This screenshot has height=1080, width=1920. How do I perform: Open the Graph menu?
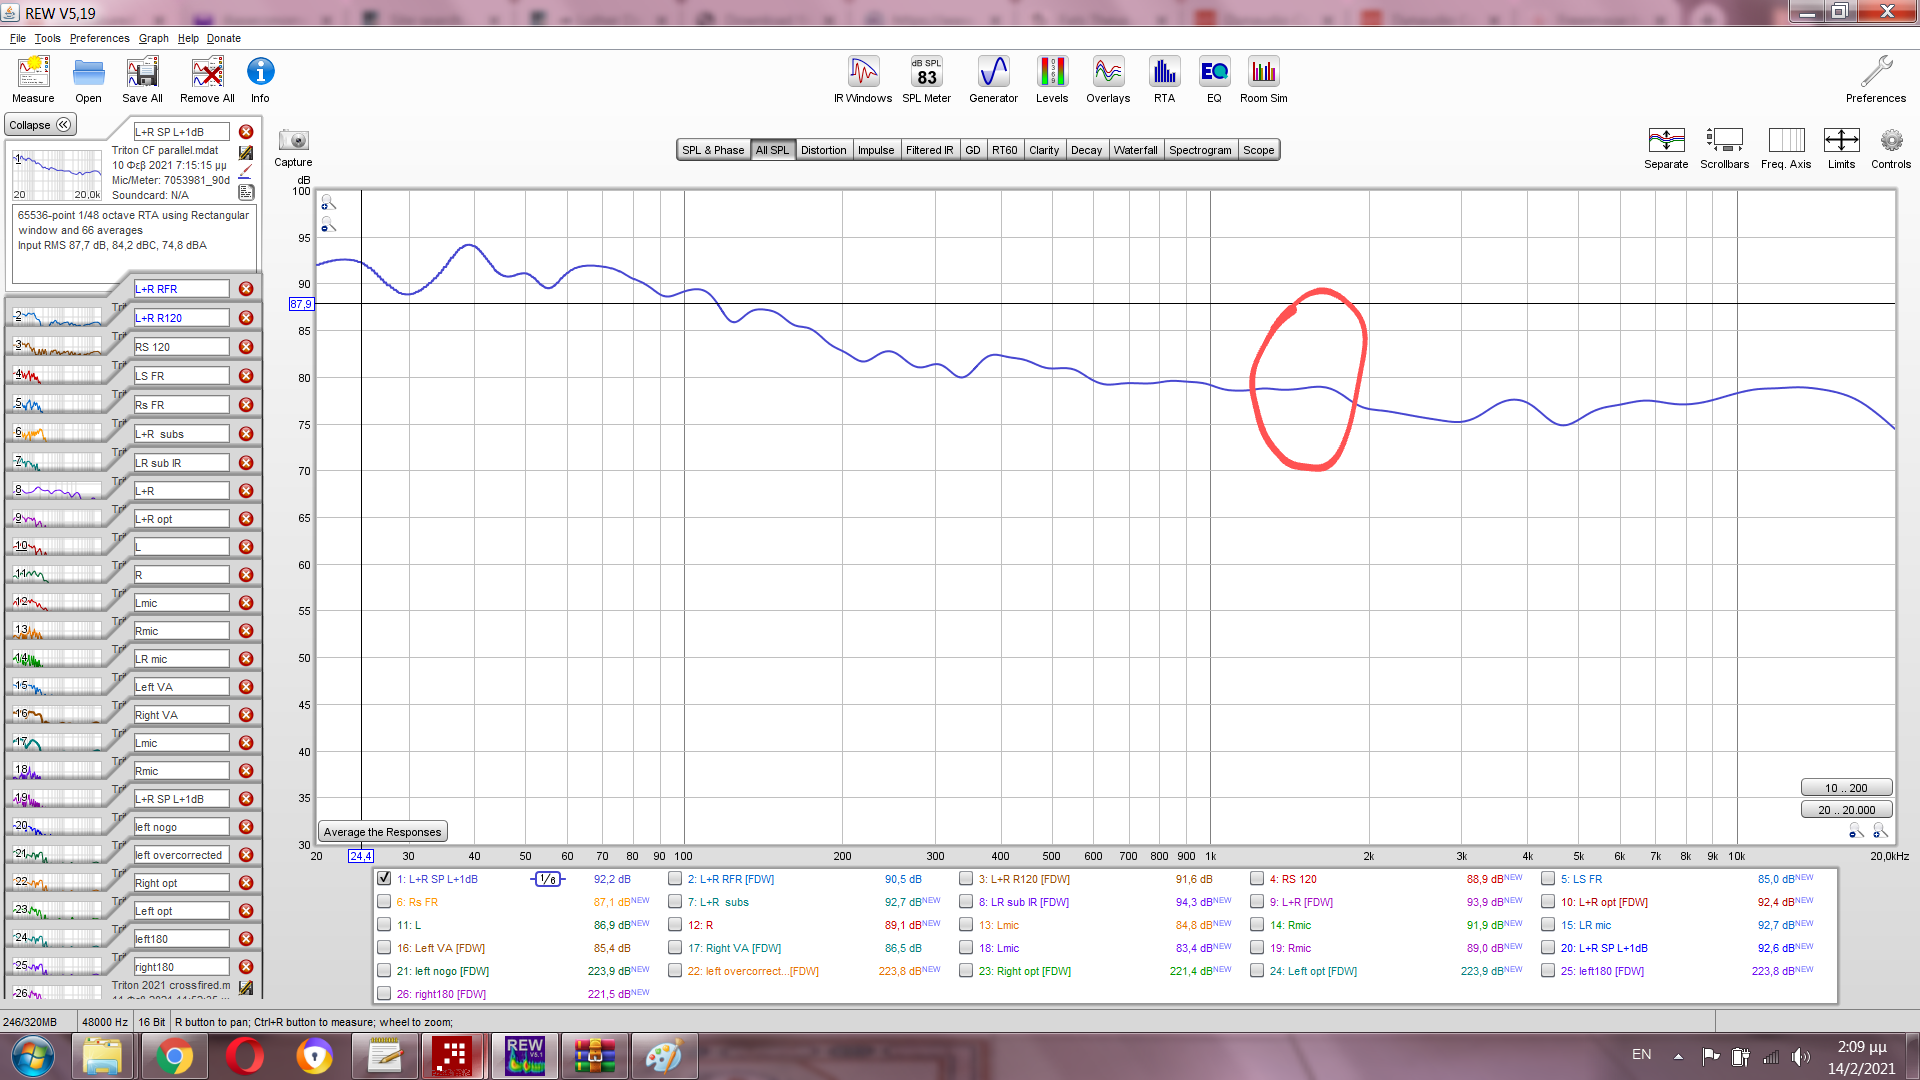coord(153,38)
